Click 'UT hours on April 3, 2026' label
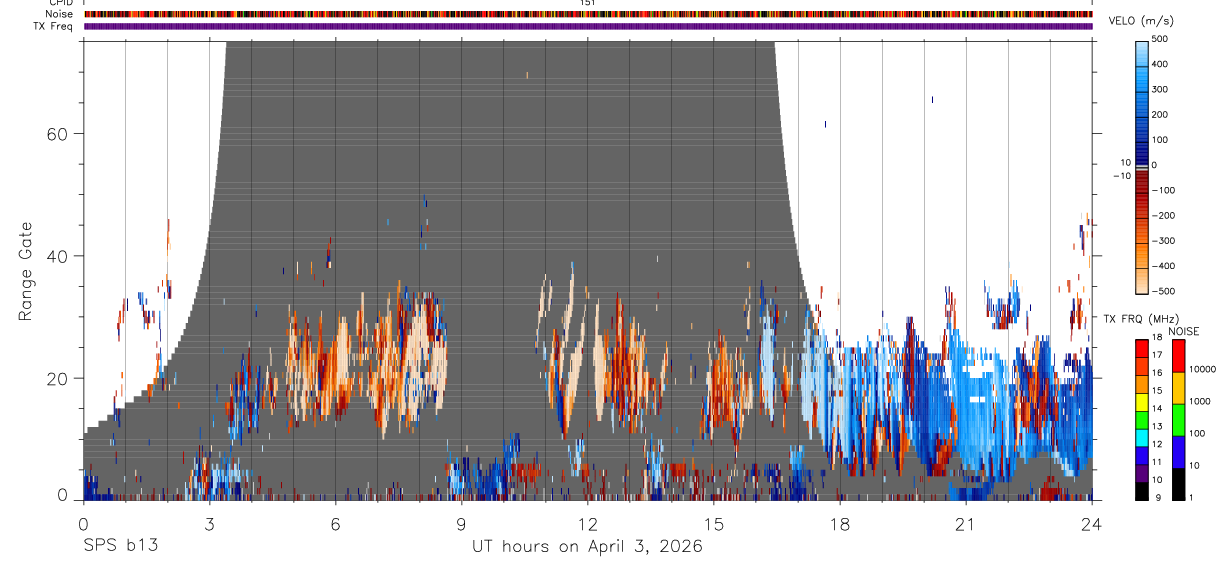The image size is (1228, 567). (587, 546)
